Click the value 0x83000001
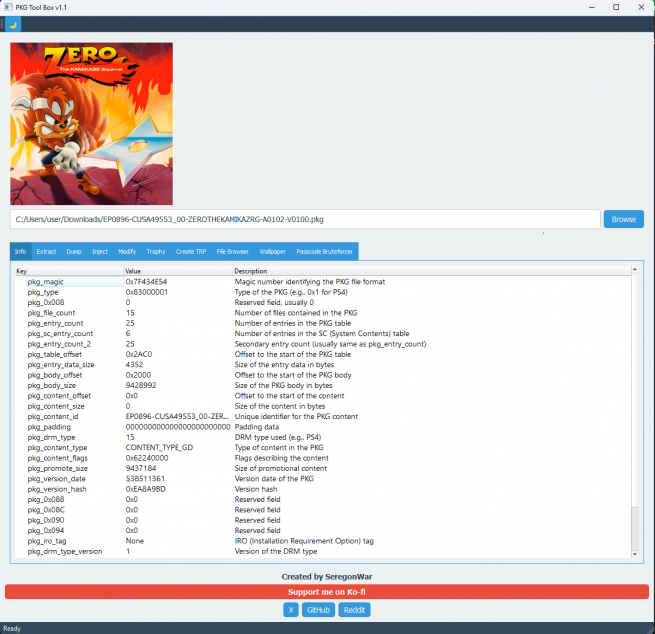 [x=147, y=292]
